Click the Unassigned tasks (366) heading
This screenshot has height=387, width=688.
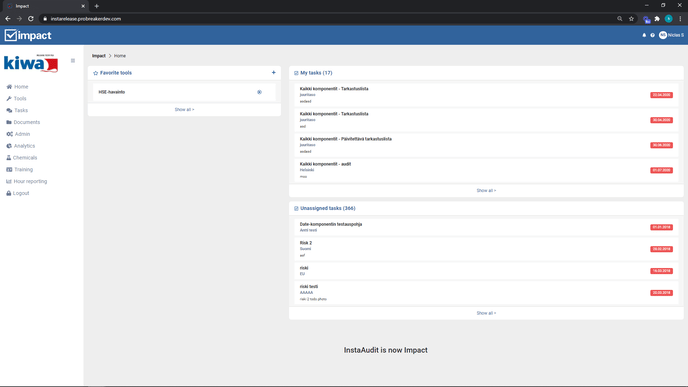click(328, 208)
